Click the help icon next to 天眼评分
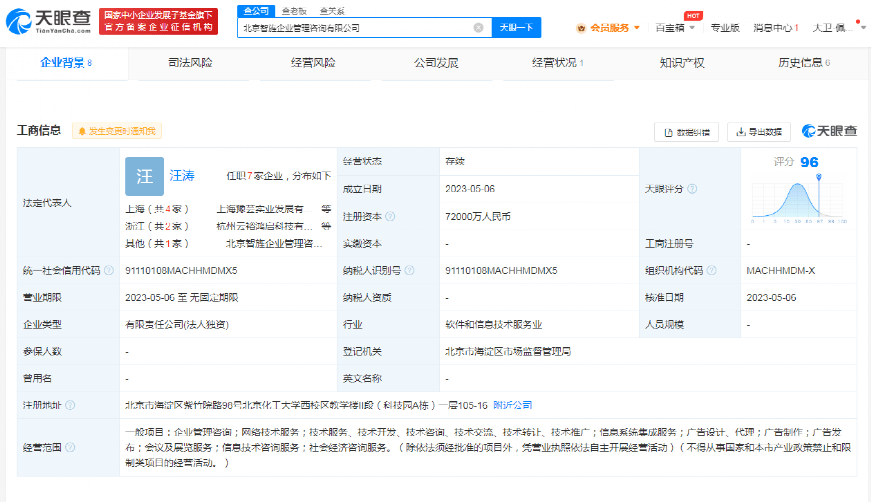 pos(692,189)
